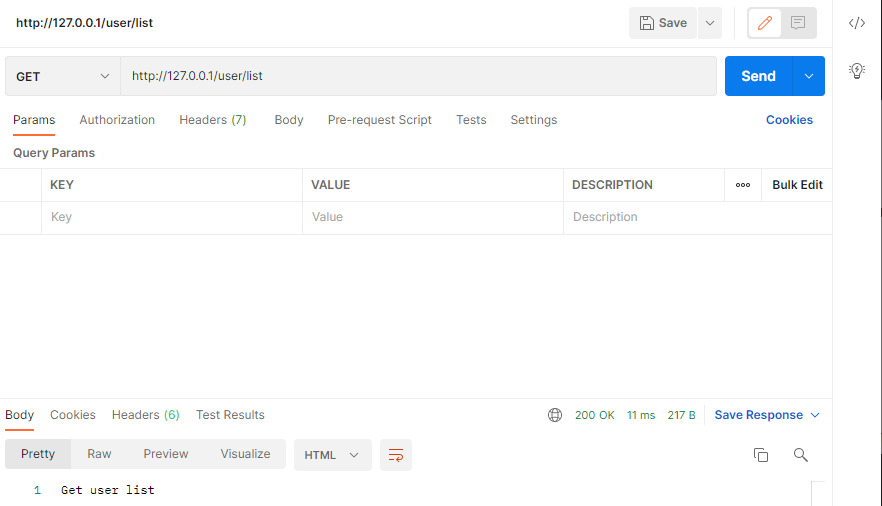The width and height of the screenshot is (882, 506).
Task: Select the Raw response view
Action: pyautogui.click(x=99, y=454)
